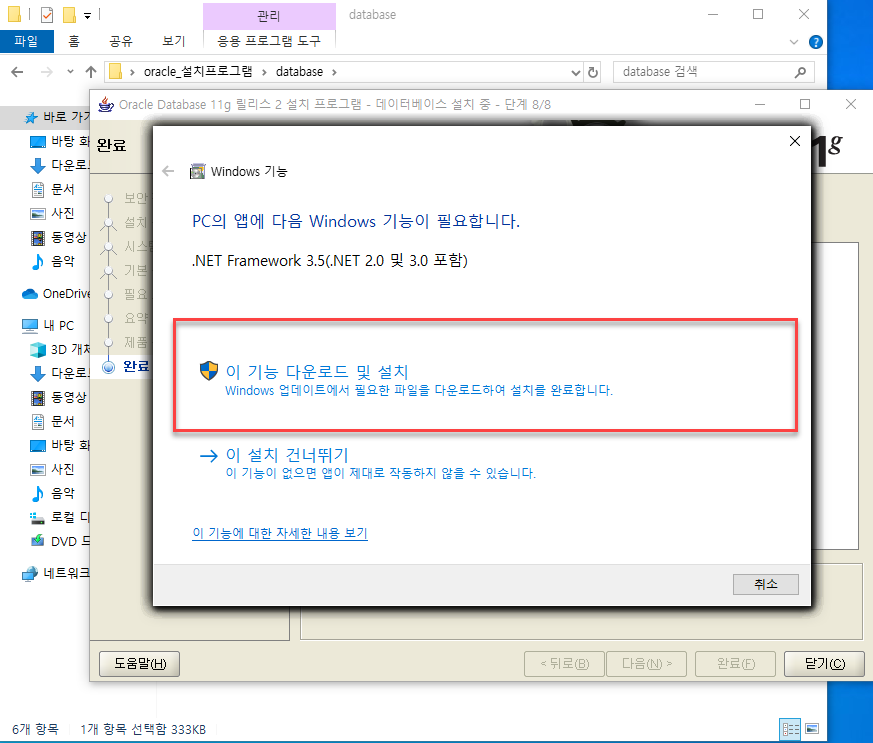Open File Explorer help question mark icon
This screenshot has width=873, height=743.
point(816,42)
